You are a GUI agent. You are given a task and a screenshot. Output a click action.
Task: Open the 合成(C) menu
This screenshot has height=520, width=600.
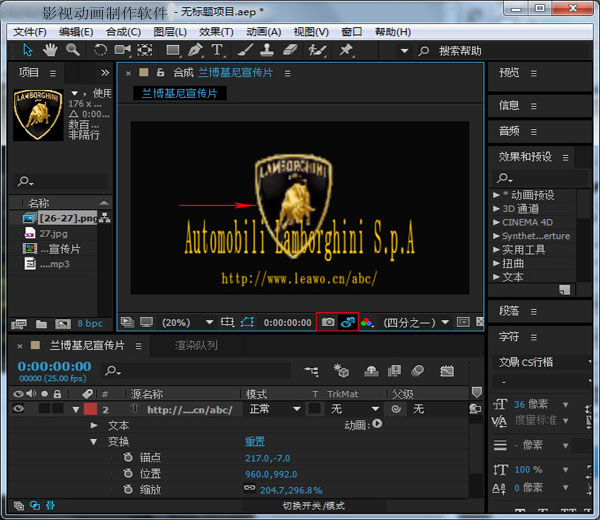tap(123, 32)
